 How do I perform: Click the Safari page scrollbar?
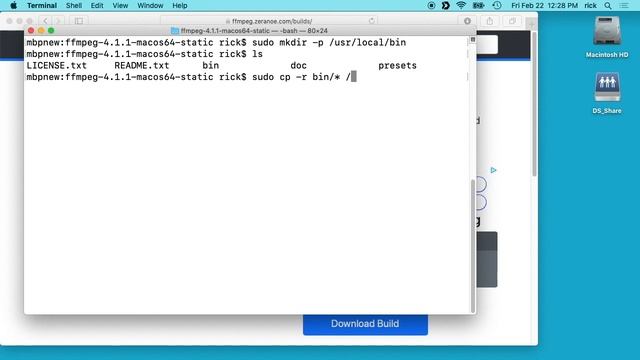click(x=534, y=104)
